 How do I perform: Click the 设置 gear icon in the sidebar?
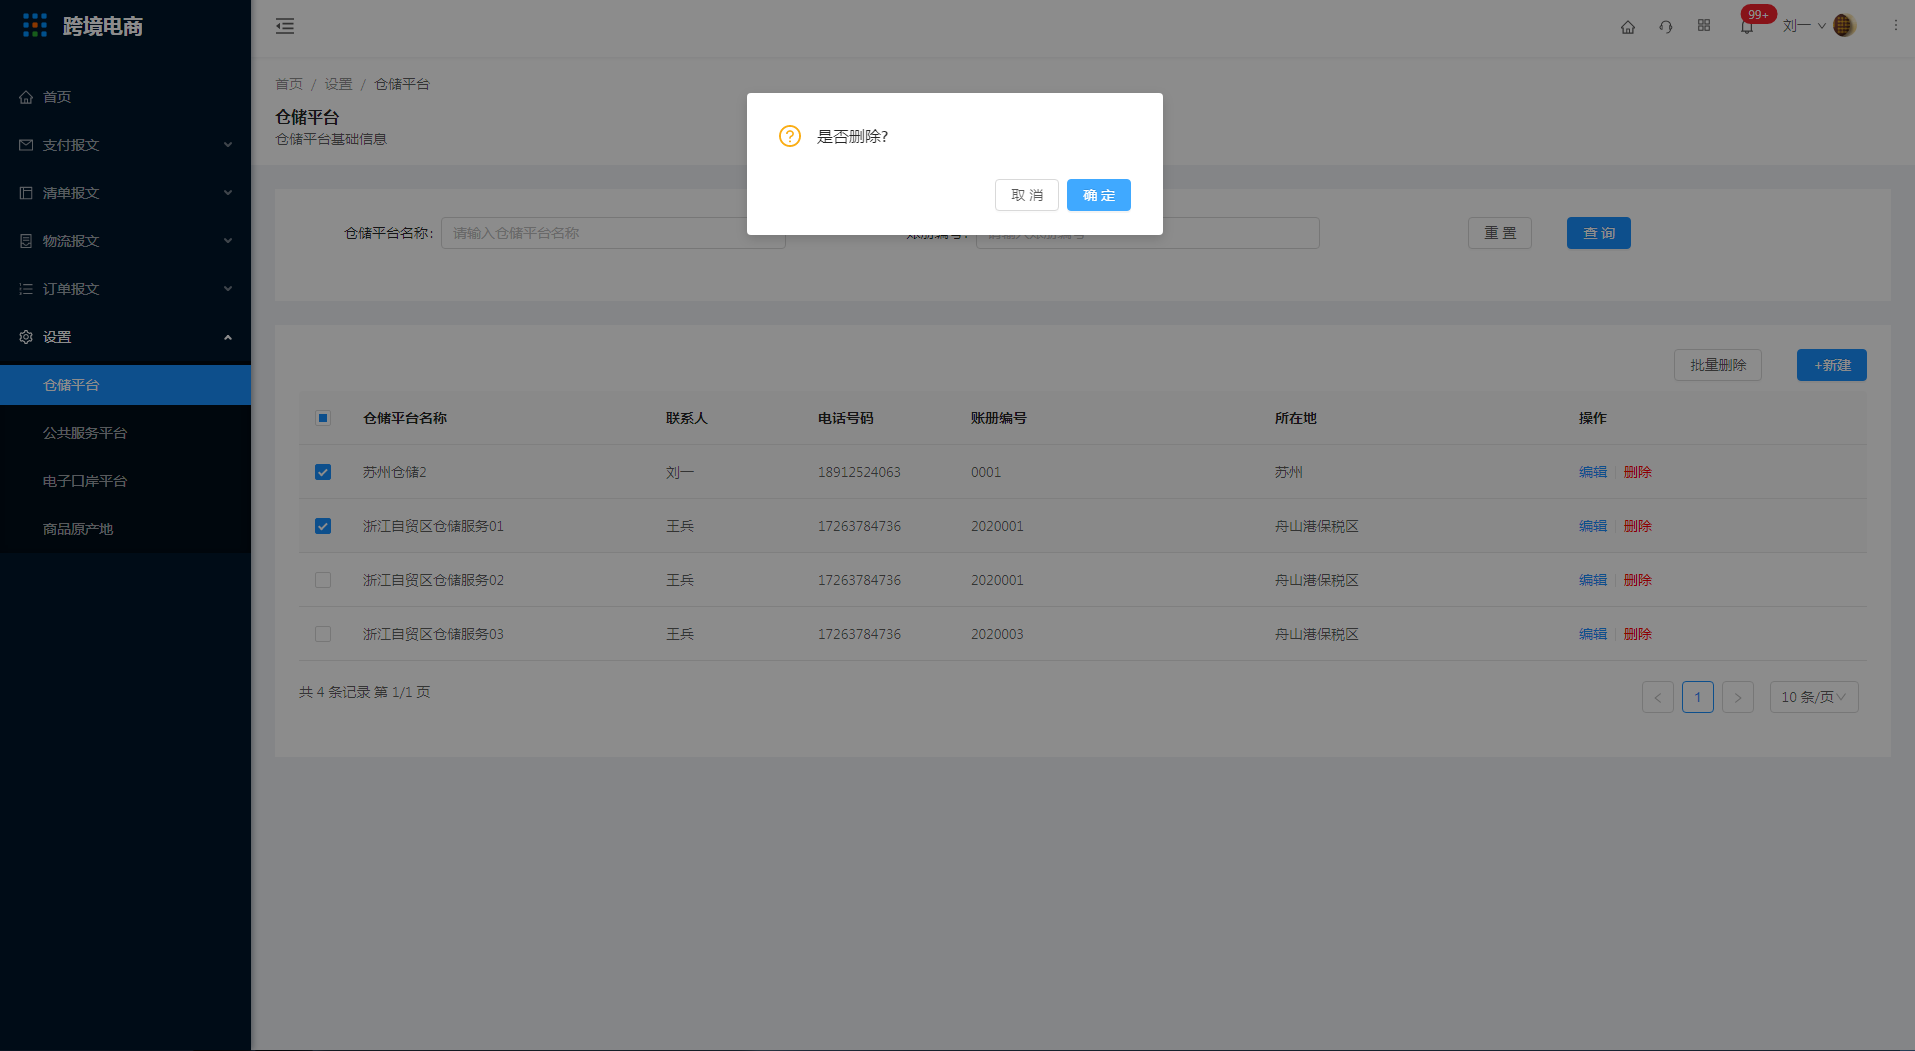[x=26, y=337]
